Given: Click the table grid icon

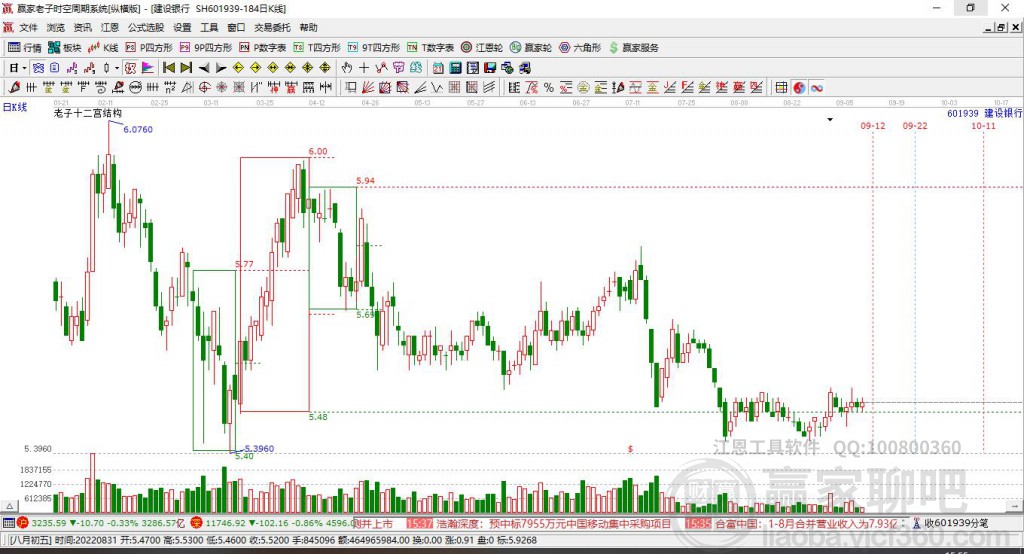Looking at the screenshot, I should [782, 88].
